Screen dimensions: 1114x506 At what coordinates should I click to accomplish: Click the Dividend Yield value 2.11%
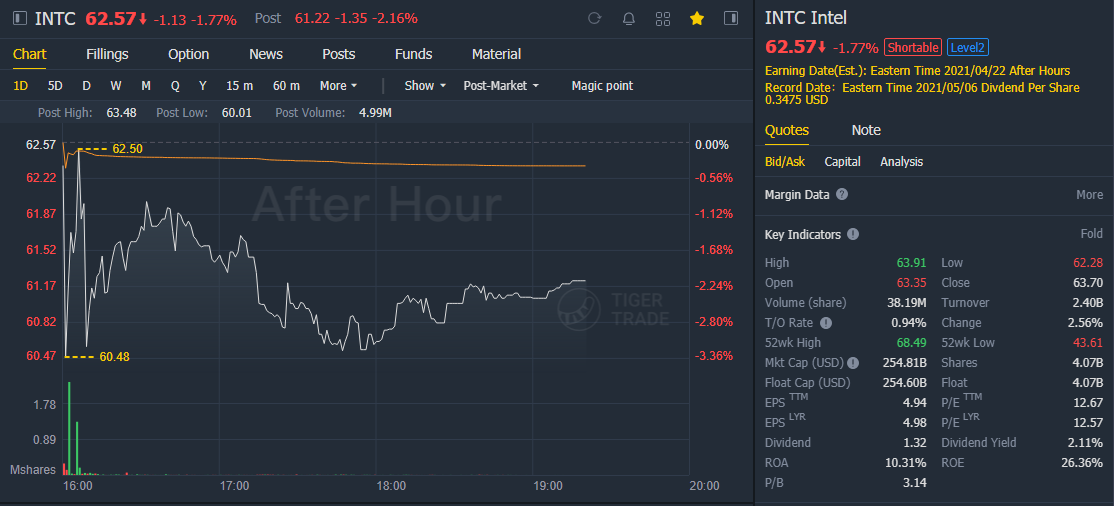tap(1086, 443)
